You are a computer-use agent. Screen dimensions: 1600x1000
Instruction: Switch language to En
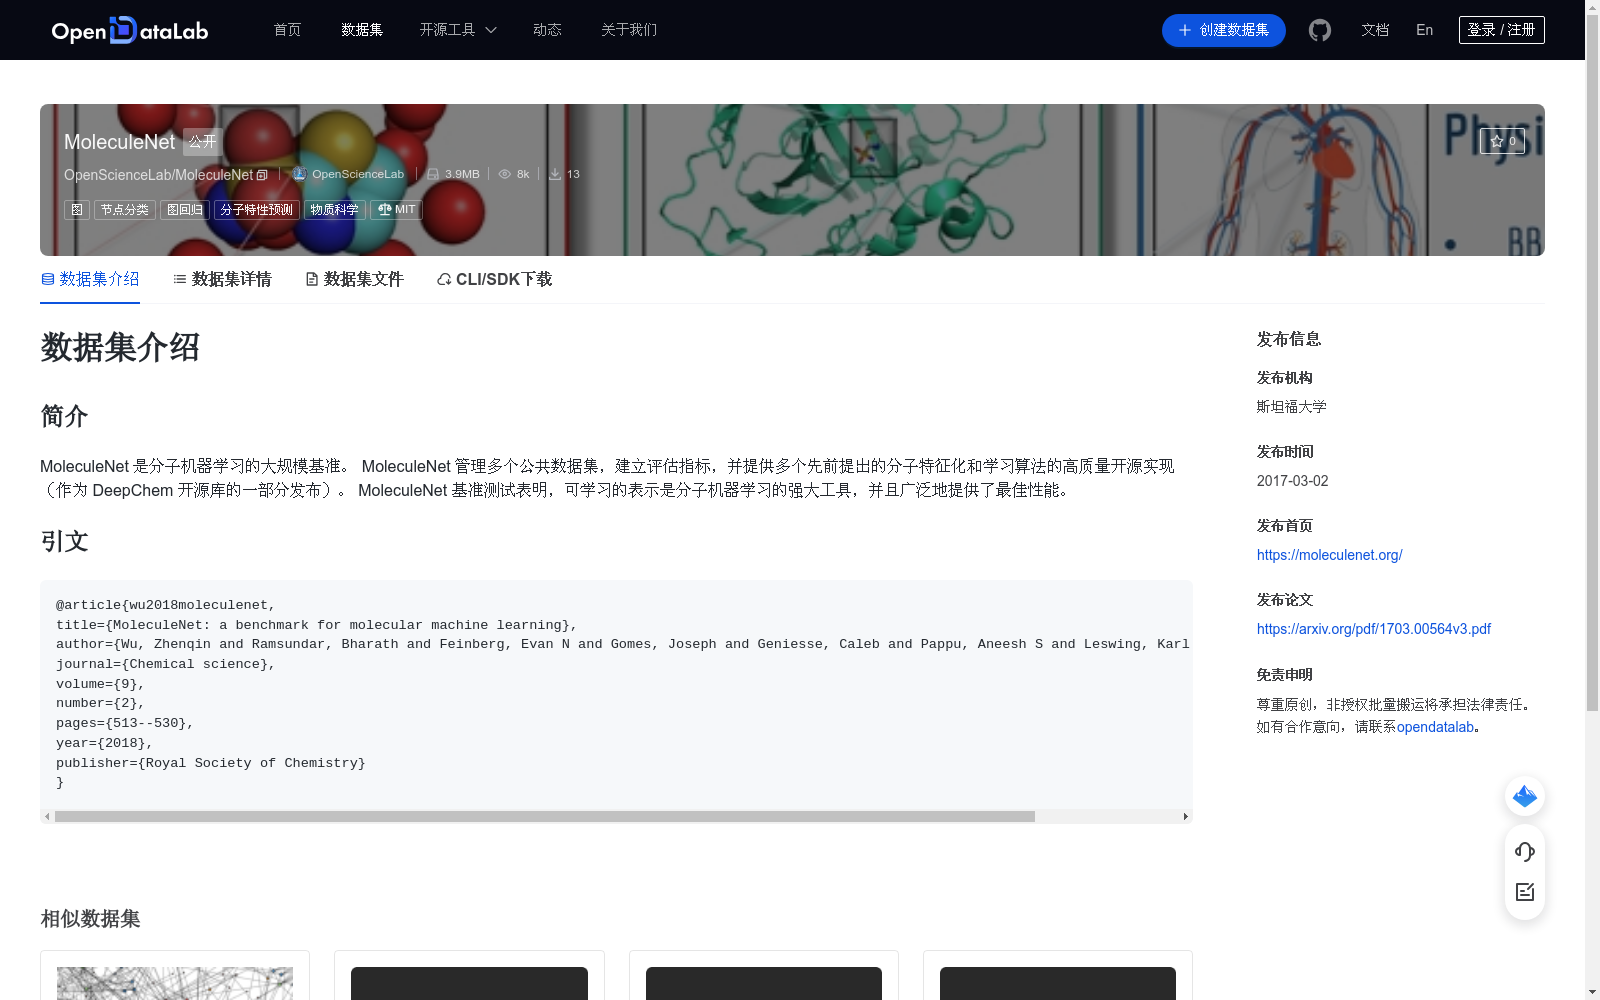coord(1425,30)
